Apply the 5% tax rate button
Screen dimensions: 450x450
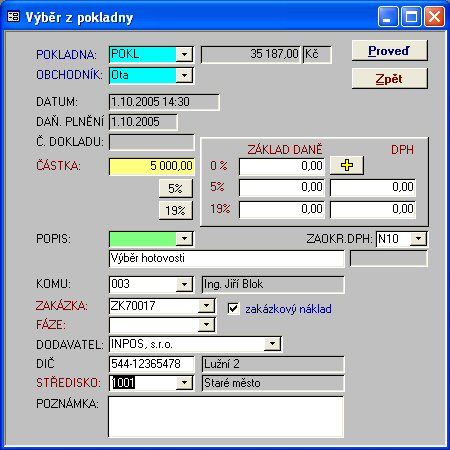(x=176, y=189)
